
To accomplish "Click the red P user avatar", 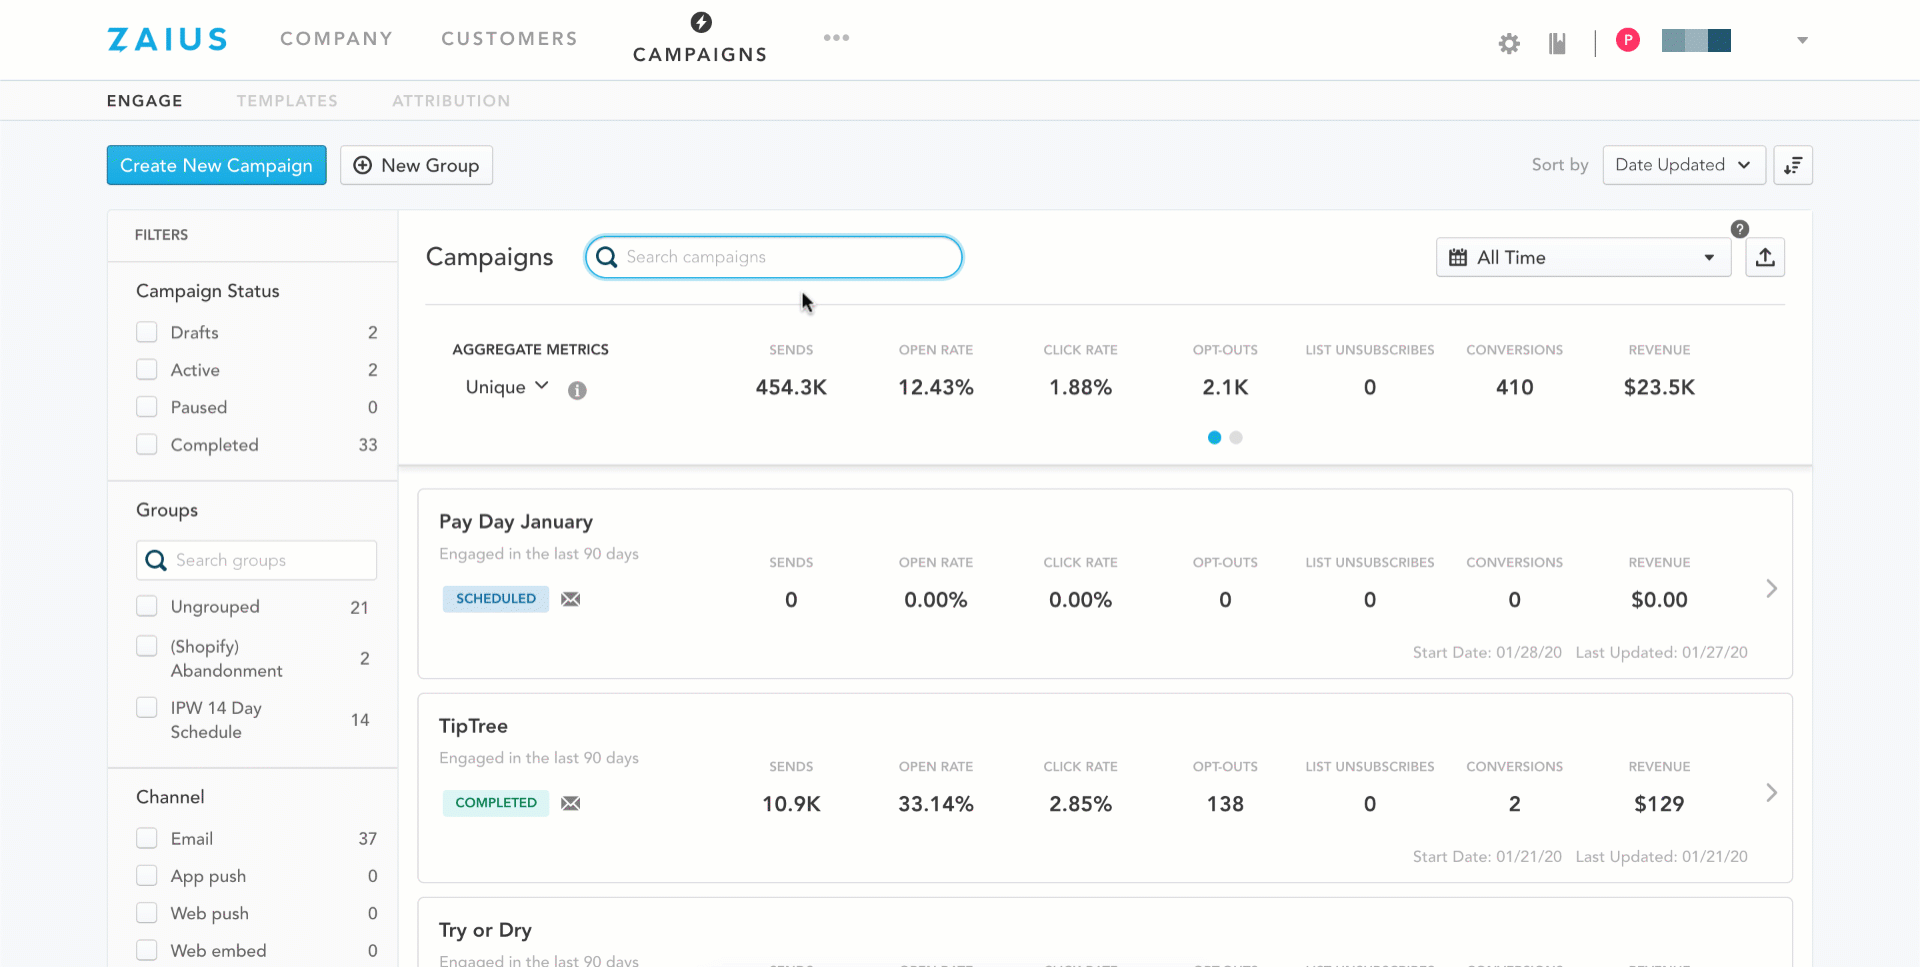I will coord(1628,40).
